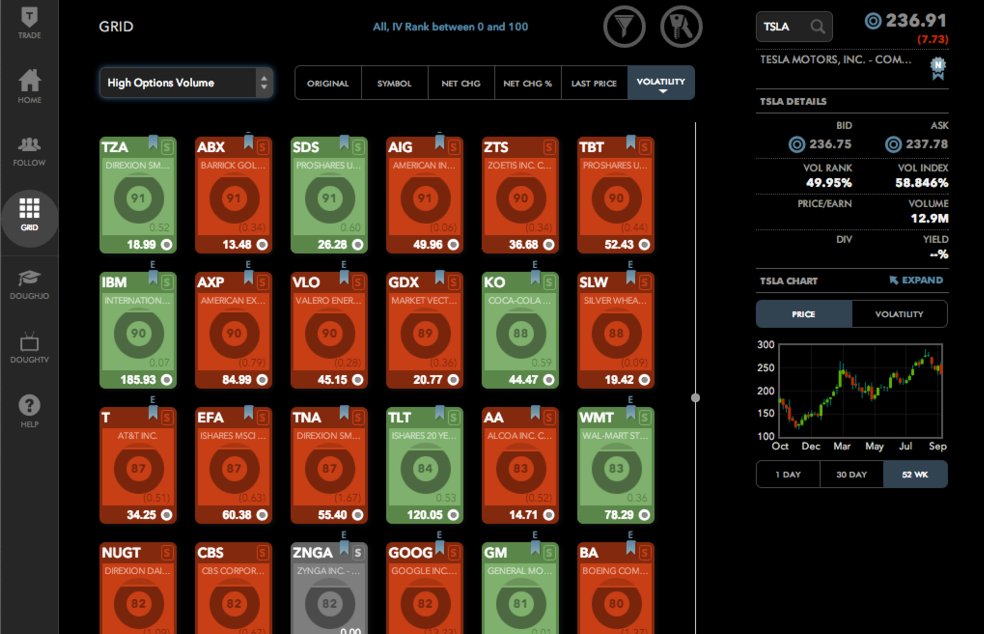Open the High Options Volume dropdown
The height and width of the screenshot is (634, 984).
point(186,83)
